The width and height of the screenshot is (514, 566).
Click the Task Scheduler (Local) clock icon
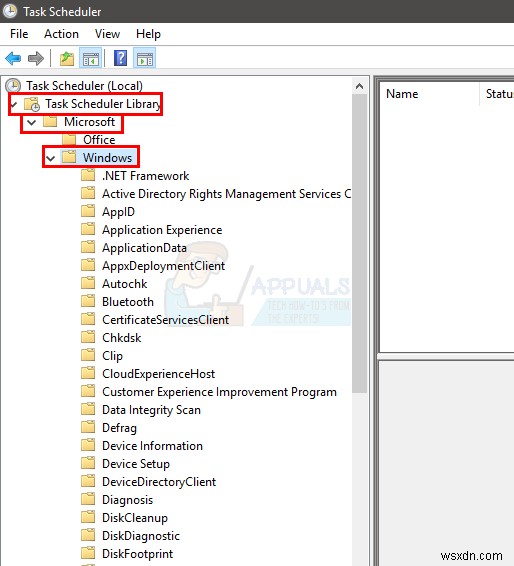[13, 86]
